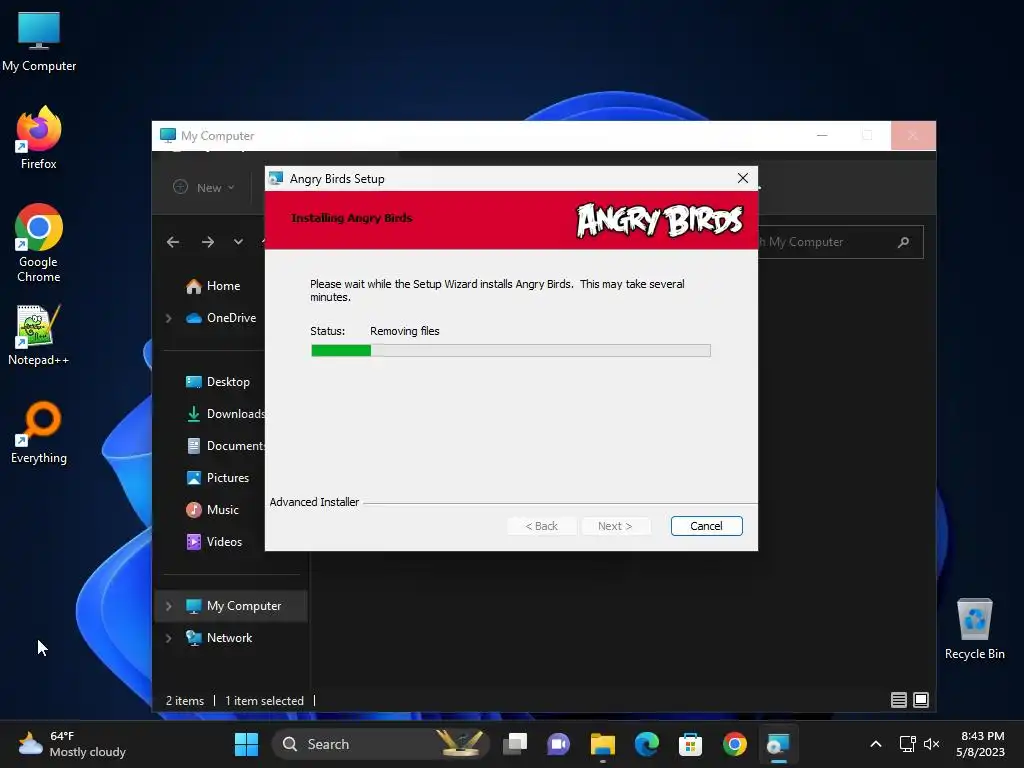Image resolution: width=1024 pixels, height=768 pixels.
Task: Click the search magnifier icon in explorer
Action: [904, 242]
